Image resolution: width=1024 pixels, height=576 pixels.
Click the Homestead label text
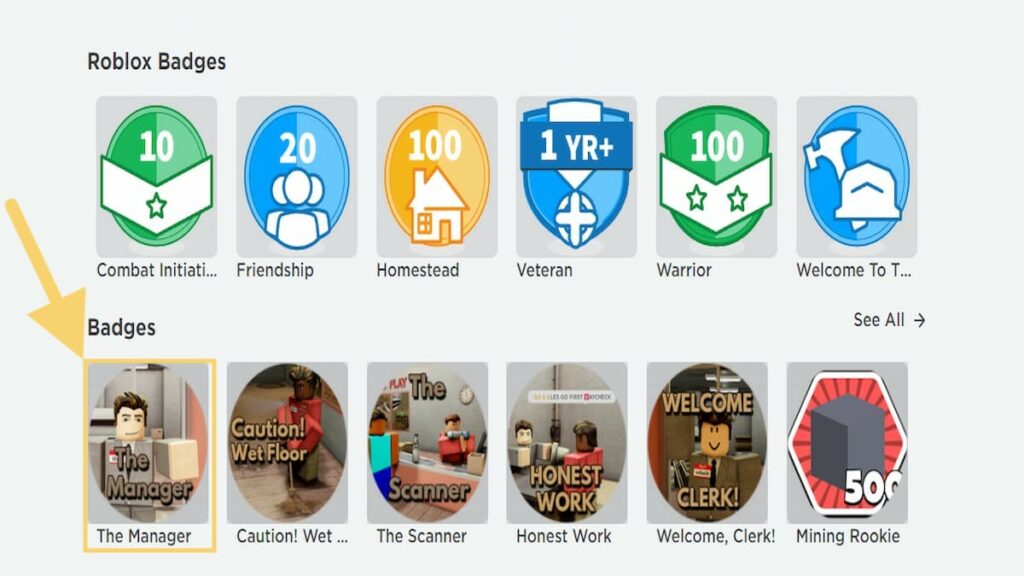(418, 270)
